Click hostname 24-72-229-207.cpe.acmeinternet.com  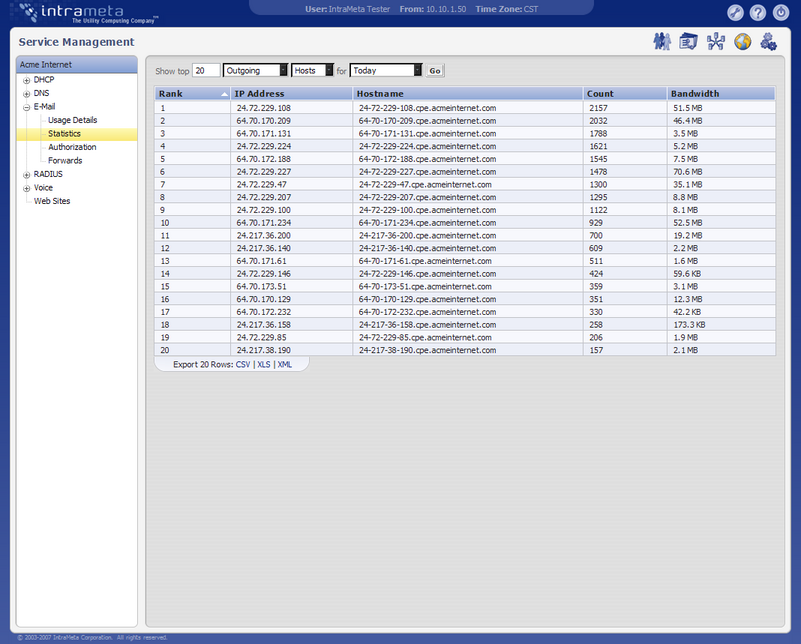pyautogui.click(x=427, y=198)
